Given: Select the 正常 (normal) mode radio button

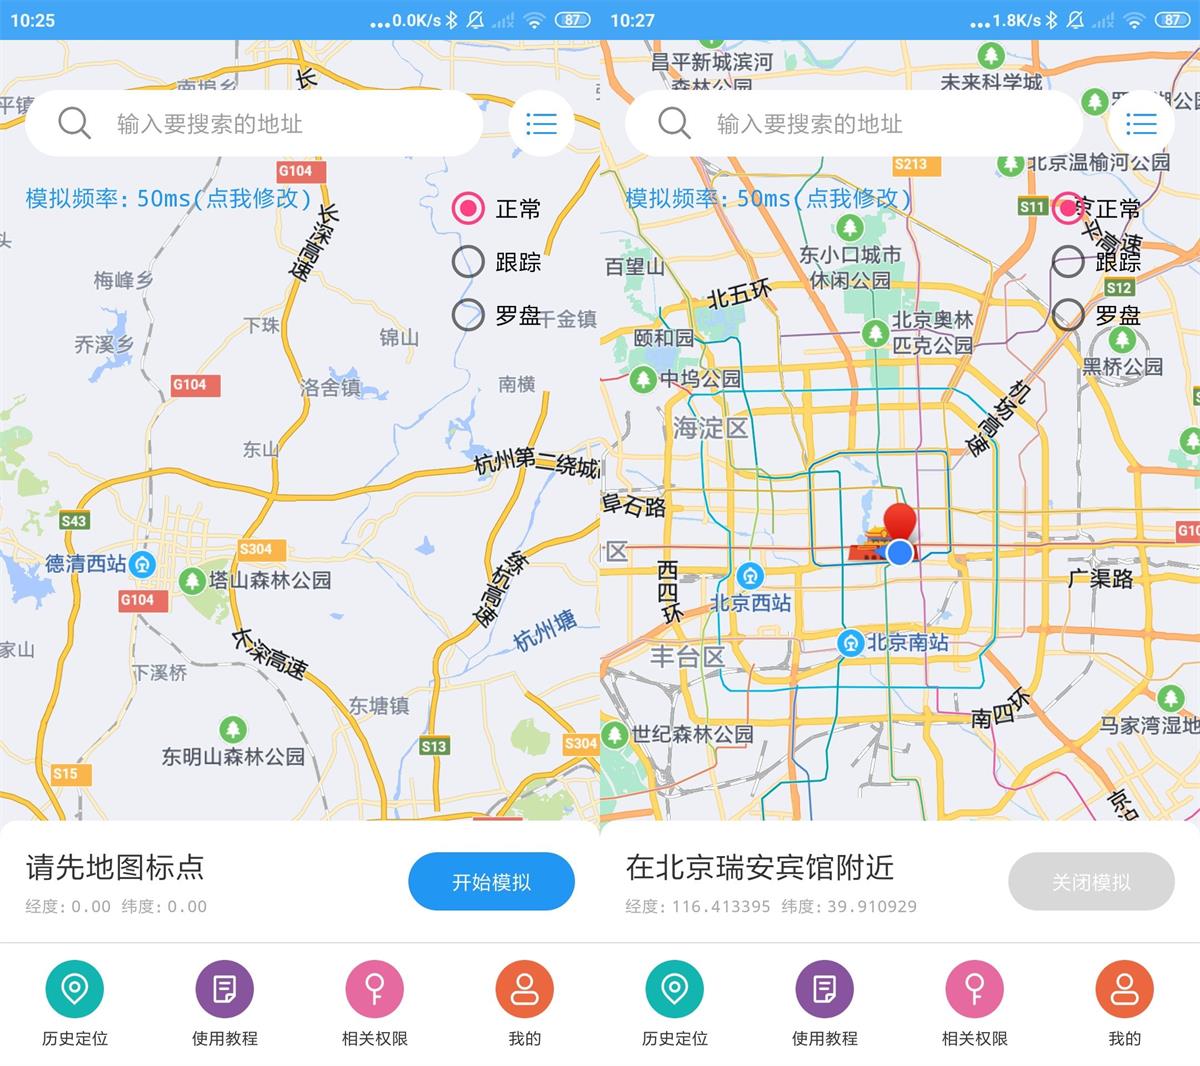Looking at the screenshot, I should [467, 208].
